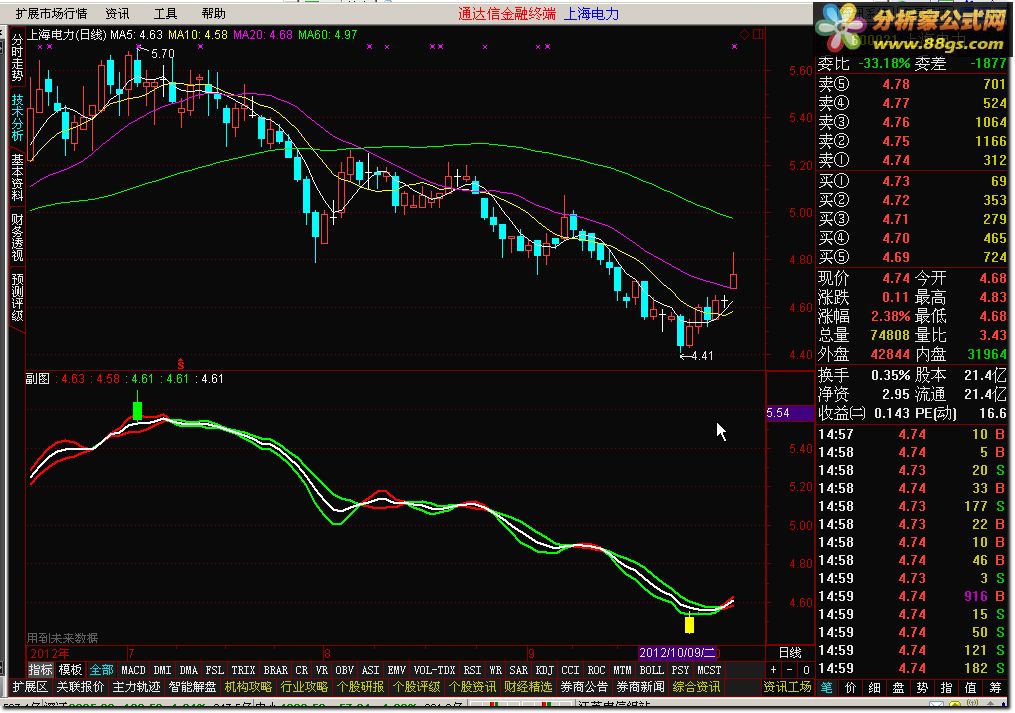The image size is (1015, 713).
Task: Click the 日线 period selector
Action: coord(790,653)
